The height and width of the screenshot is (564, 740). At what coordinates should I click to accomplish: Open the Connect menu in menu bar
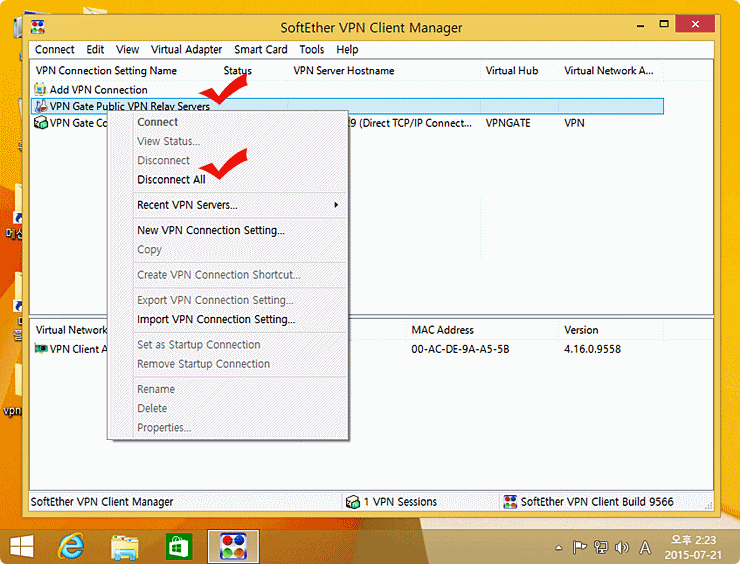pos(54,50)
